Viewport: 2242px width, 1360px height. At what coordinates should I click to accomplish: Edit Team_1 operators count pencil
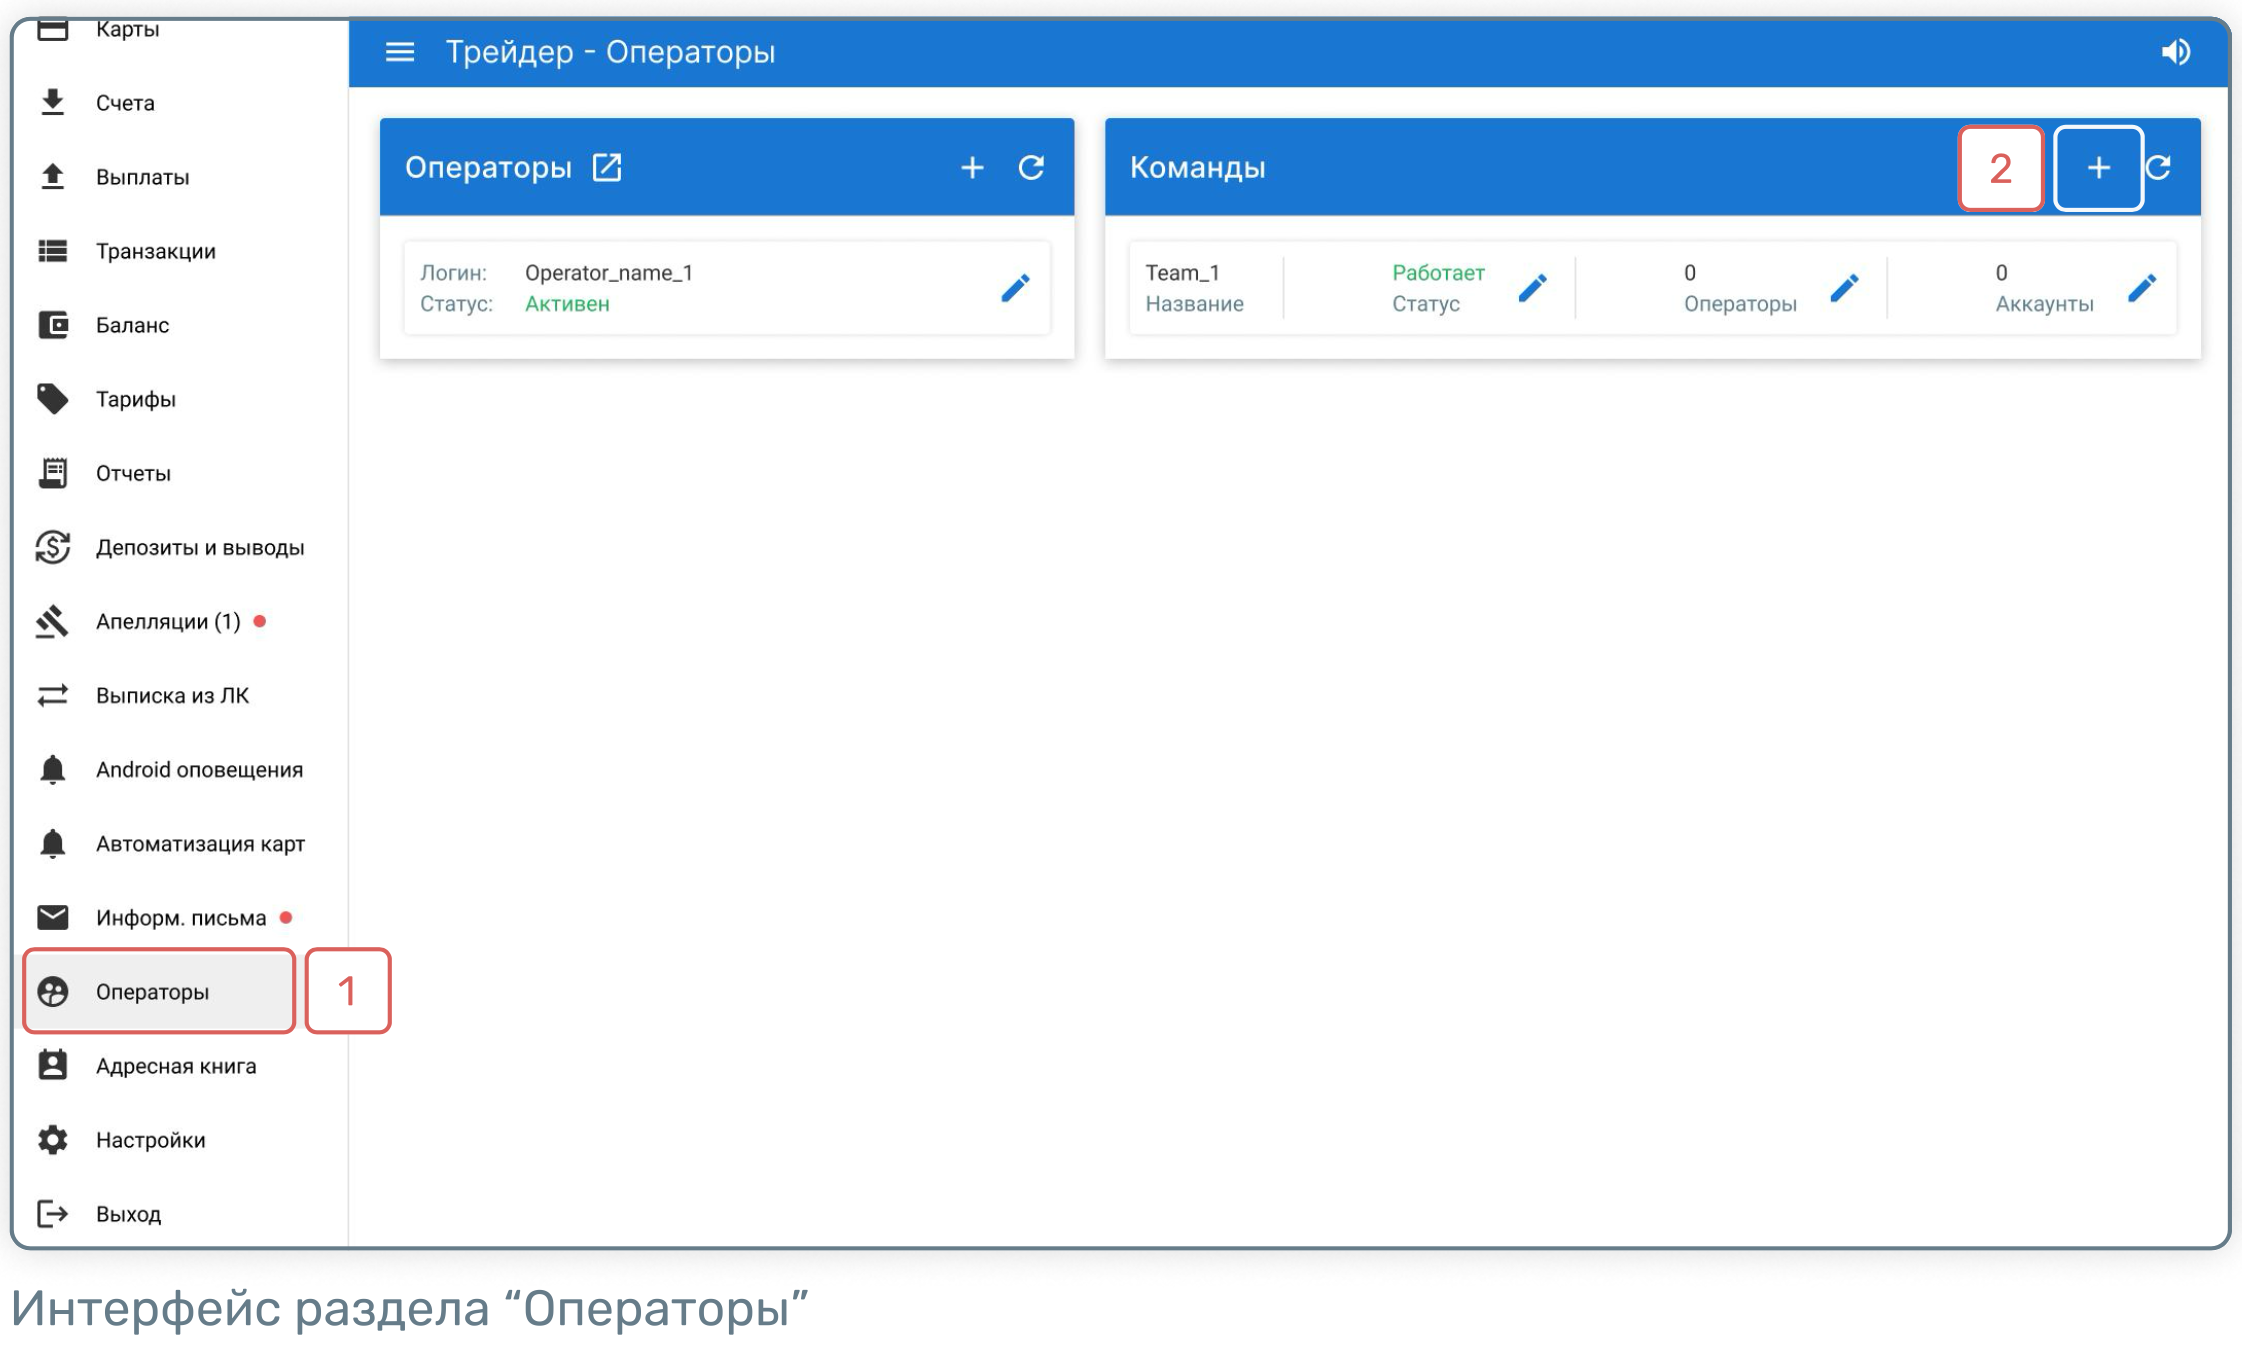pyautogui.click(x=1844, y=289)
